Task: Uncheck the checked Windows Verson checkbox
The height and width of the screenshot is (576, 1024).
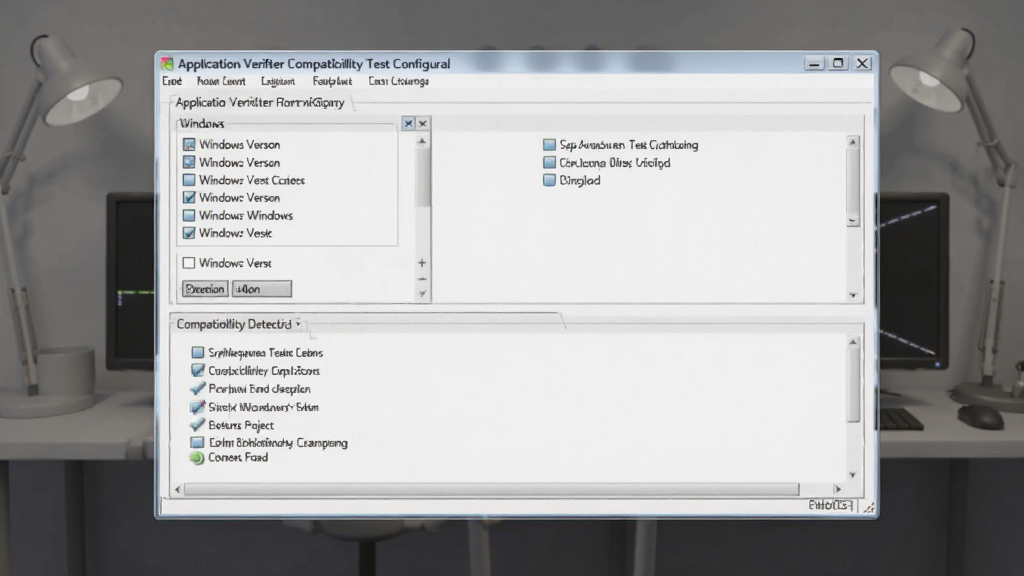Action: [x=189, y=198]
